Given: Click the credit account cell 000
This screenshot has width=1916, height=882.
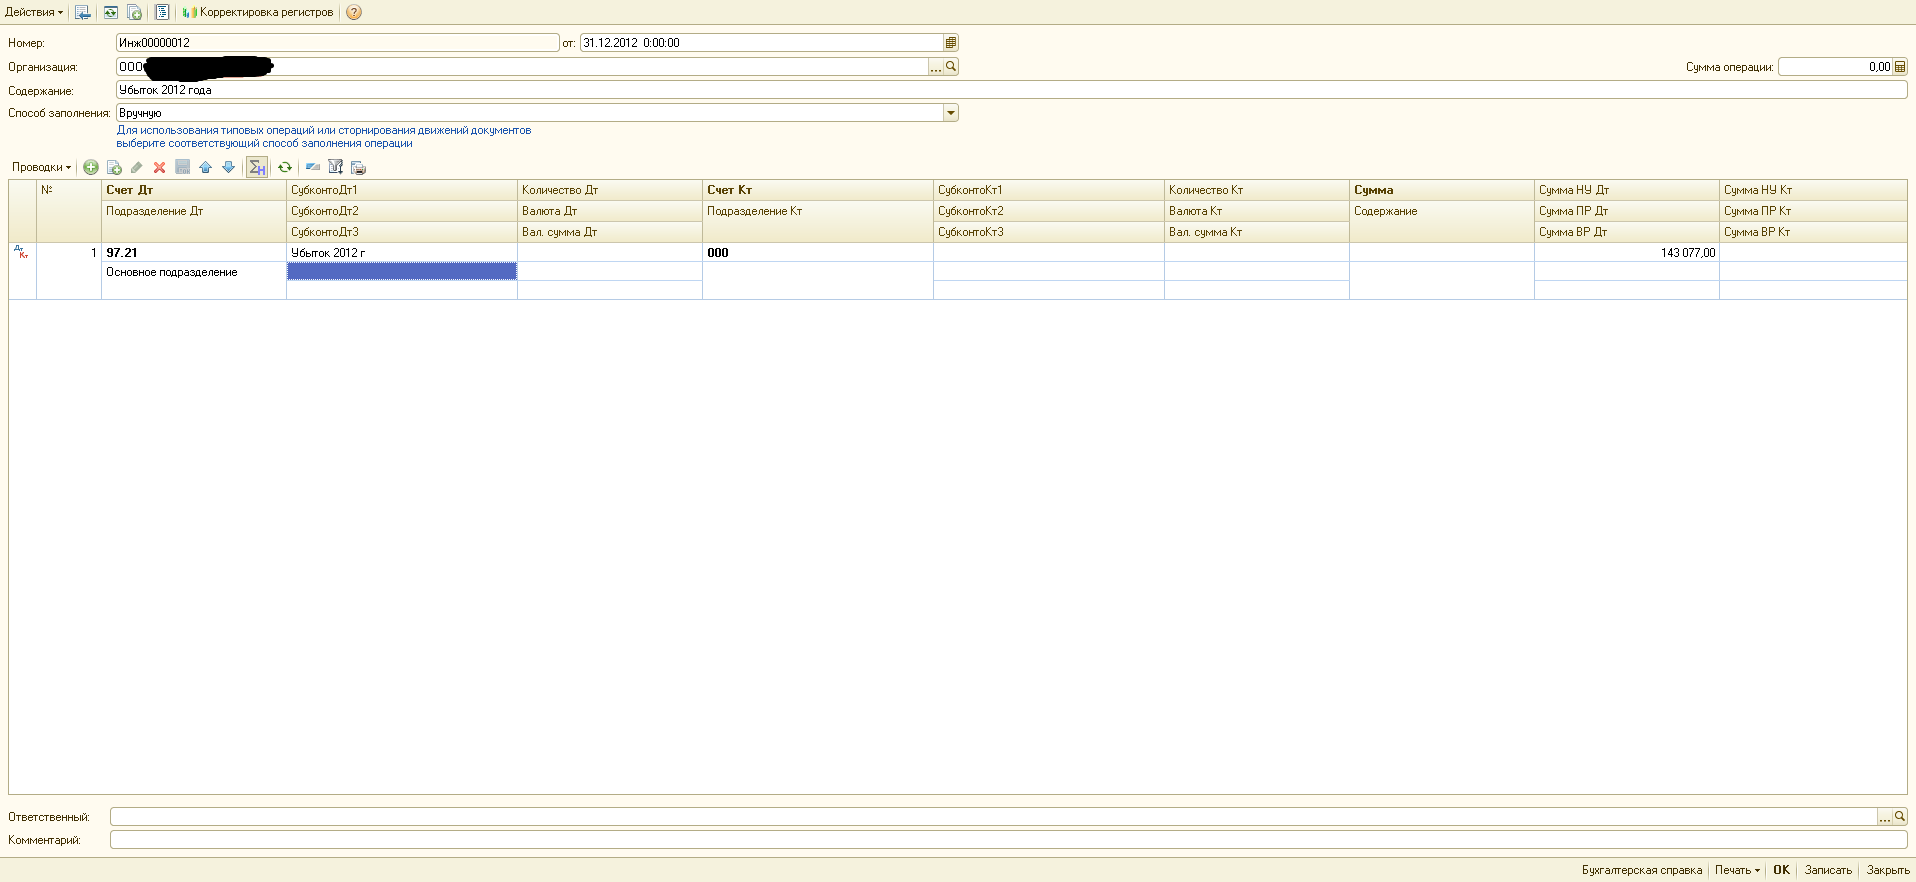Looking at the screenshot, I should tap(818, 253).
